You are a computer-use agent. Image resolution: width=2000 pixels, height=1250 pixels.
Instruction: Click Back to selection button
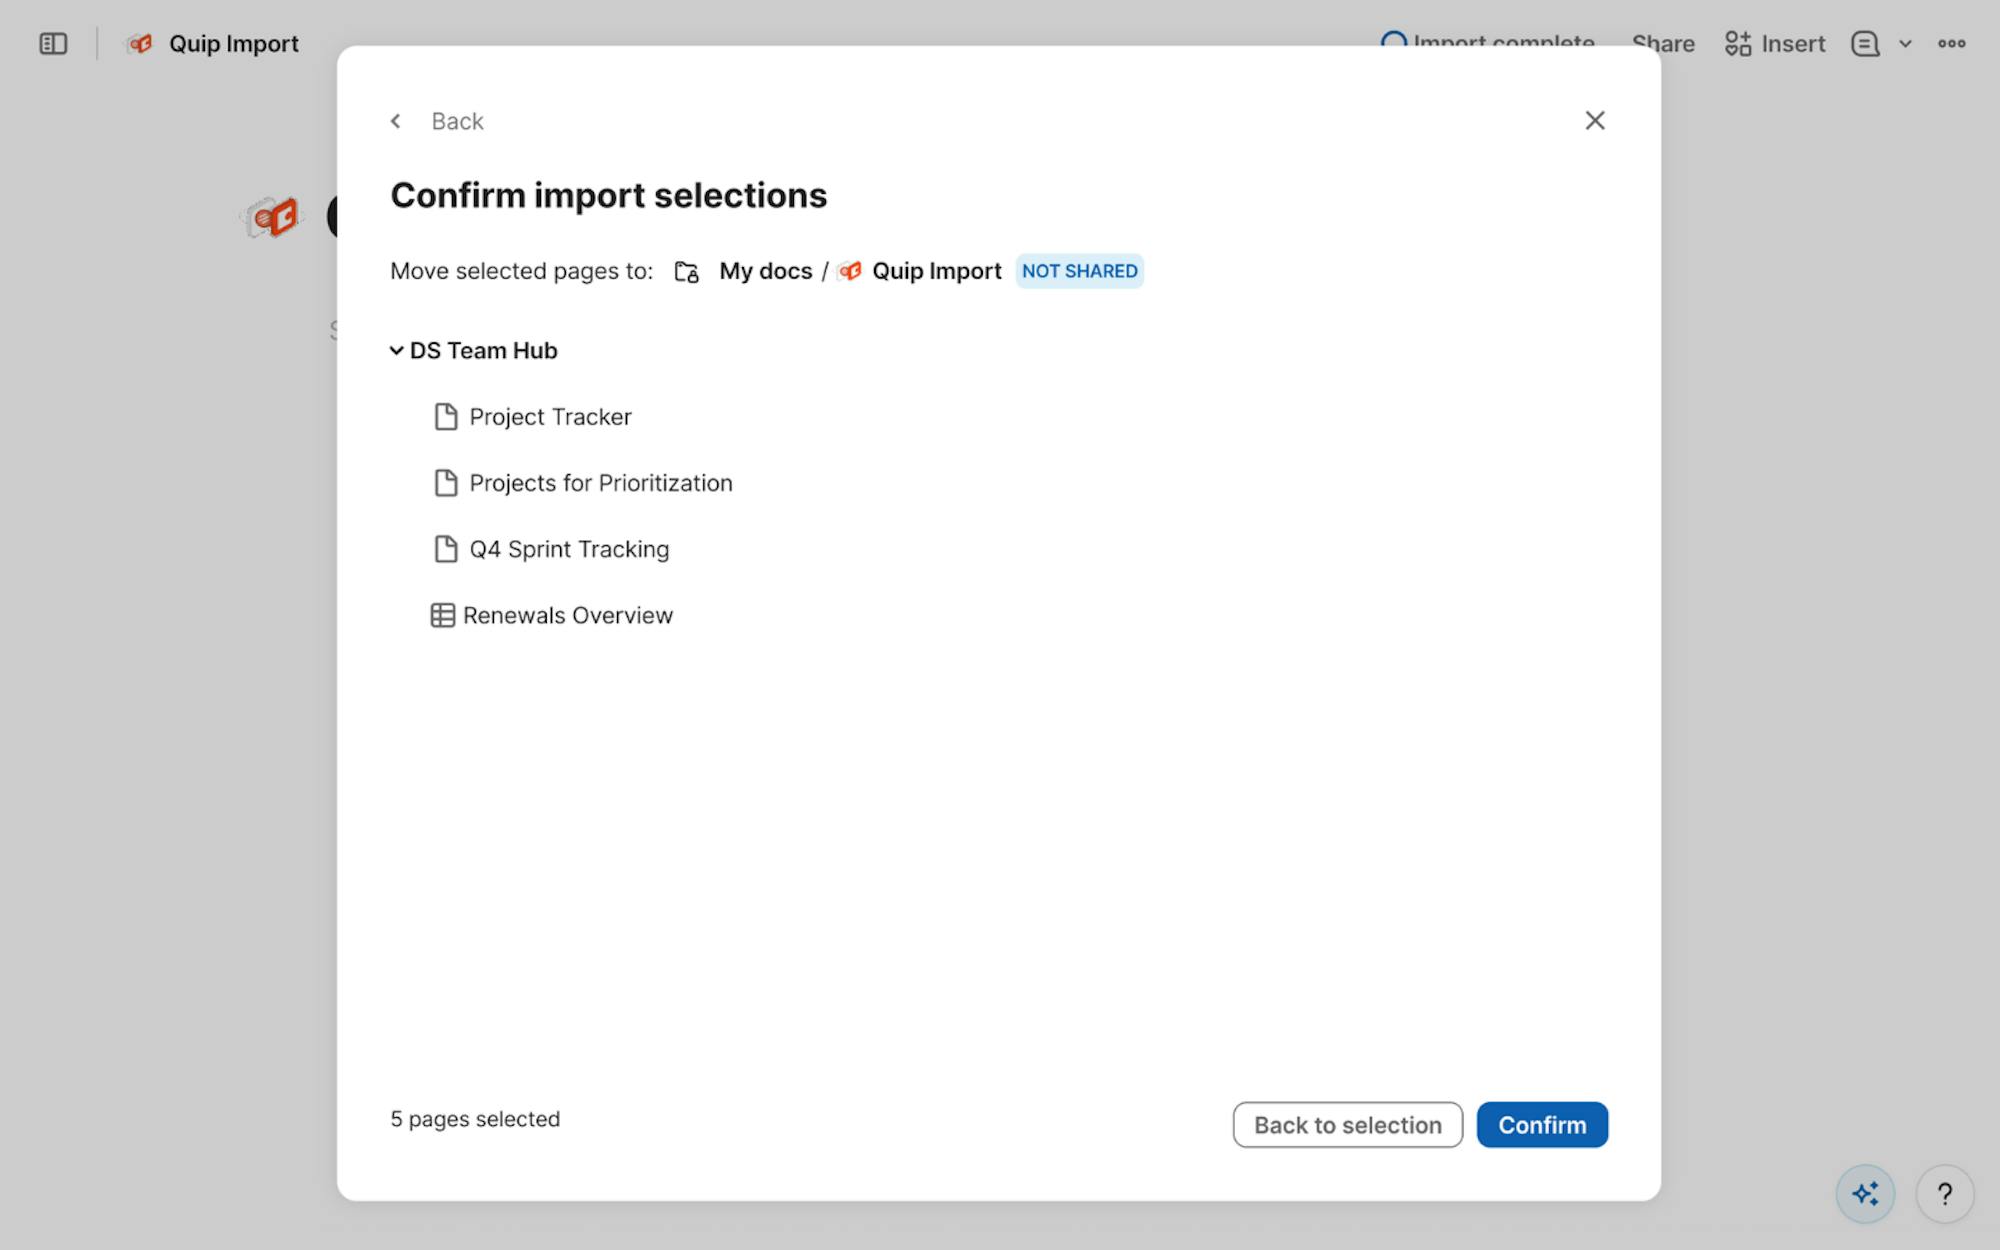click(x=1347, y=1125)
